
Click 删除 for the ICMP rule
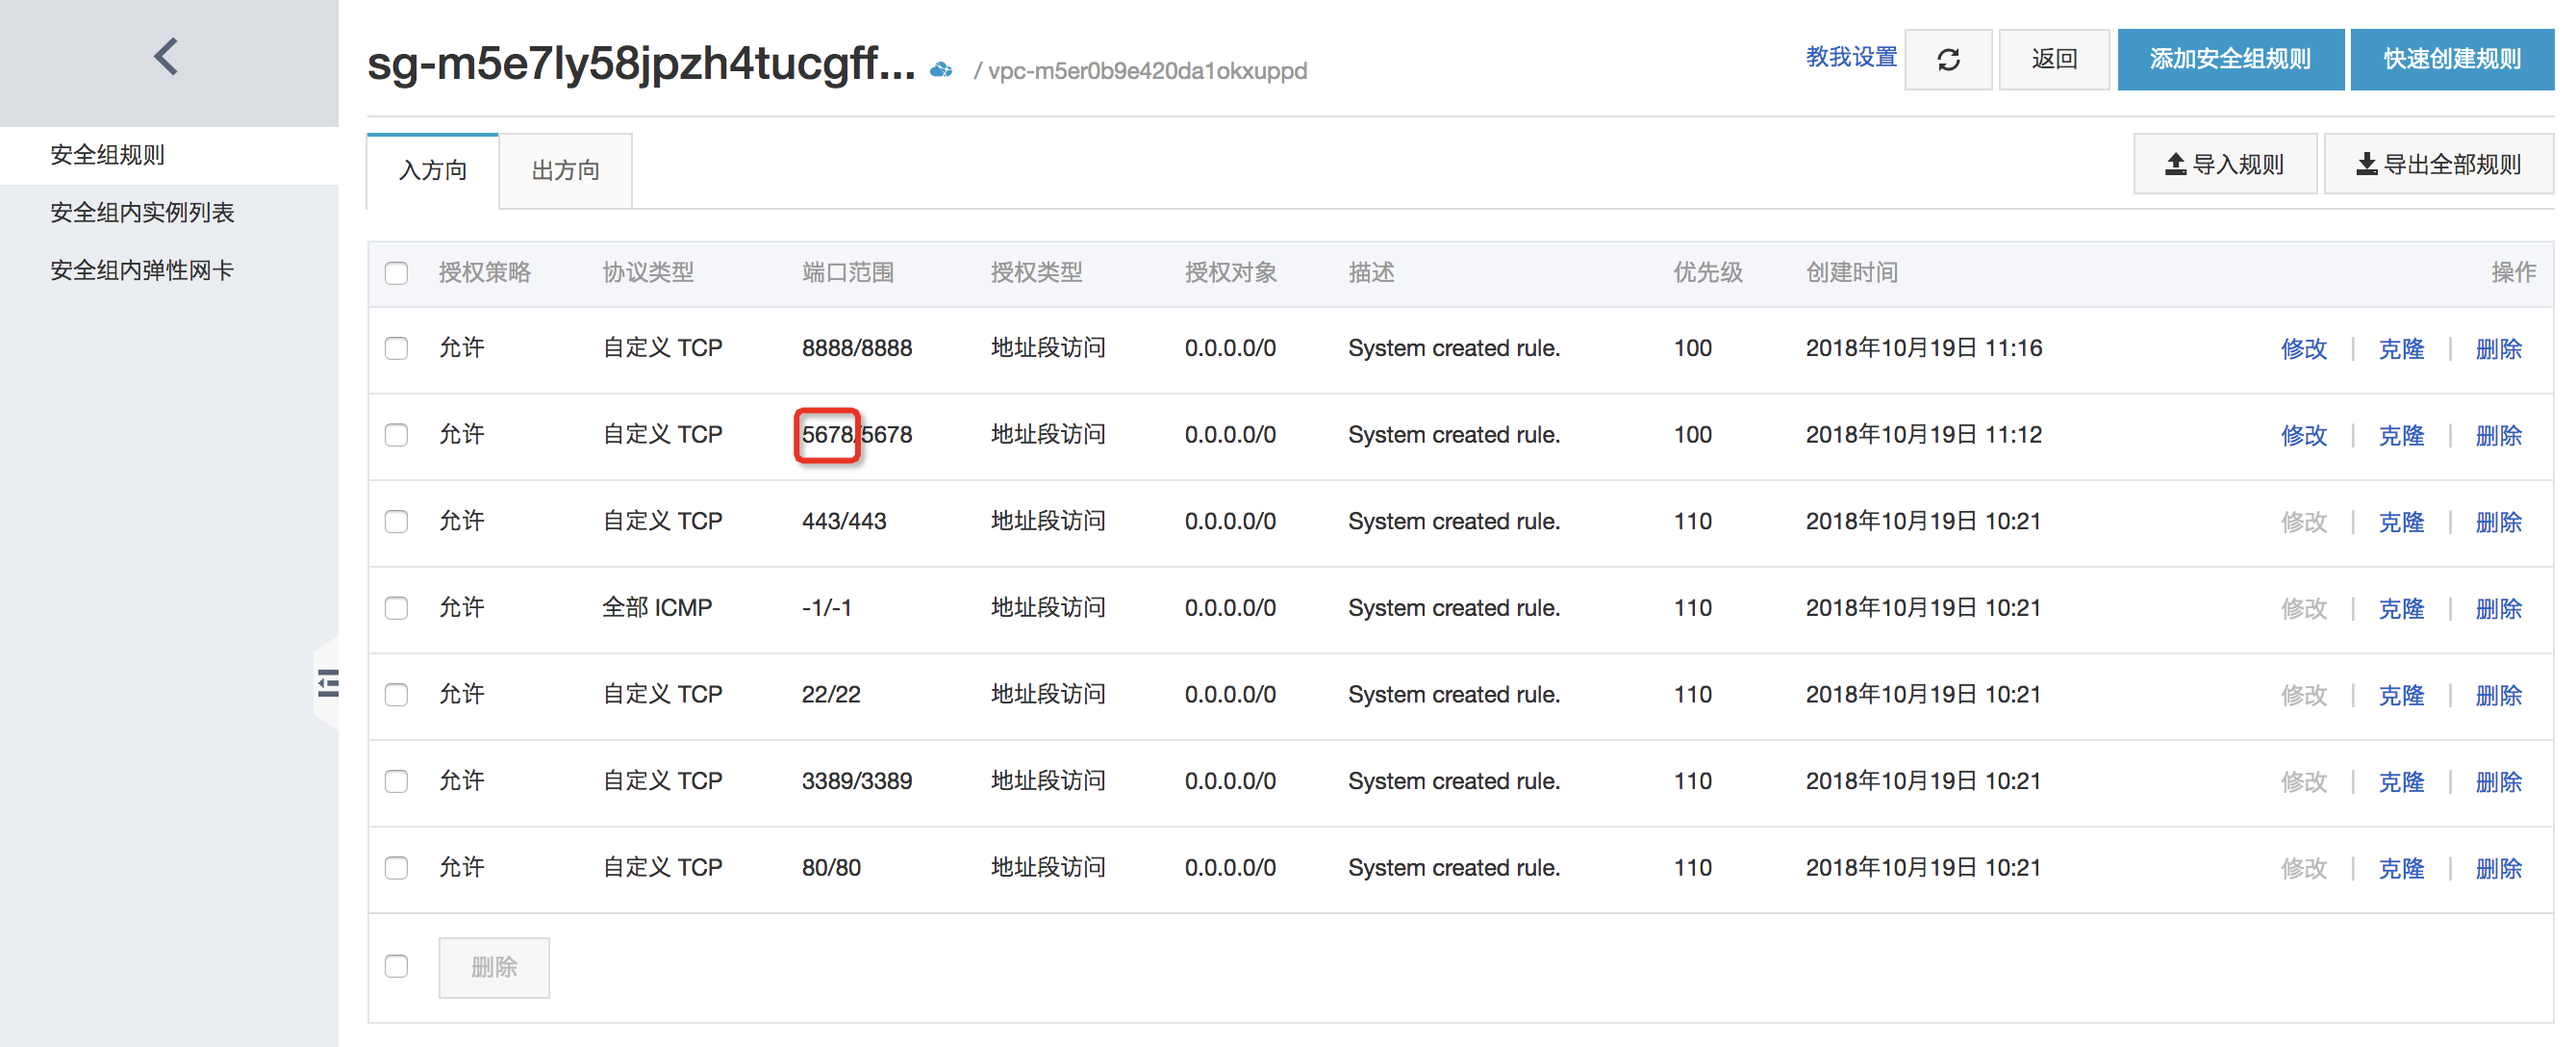coord(2498,608)
